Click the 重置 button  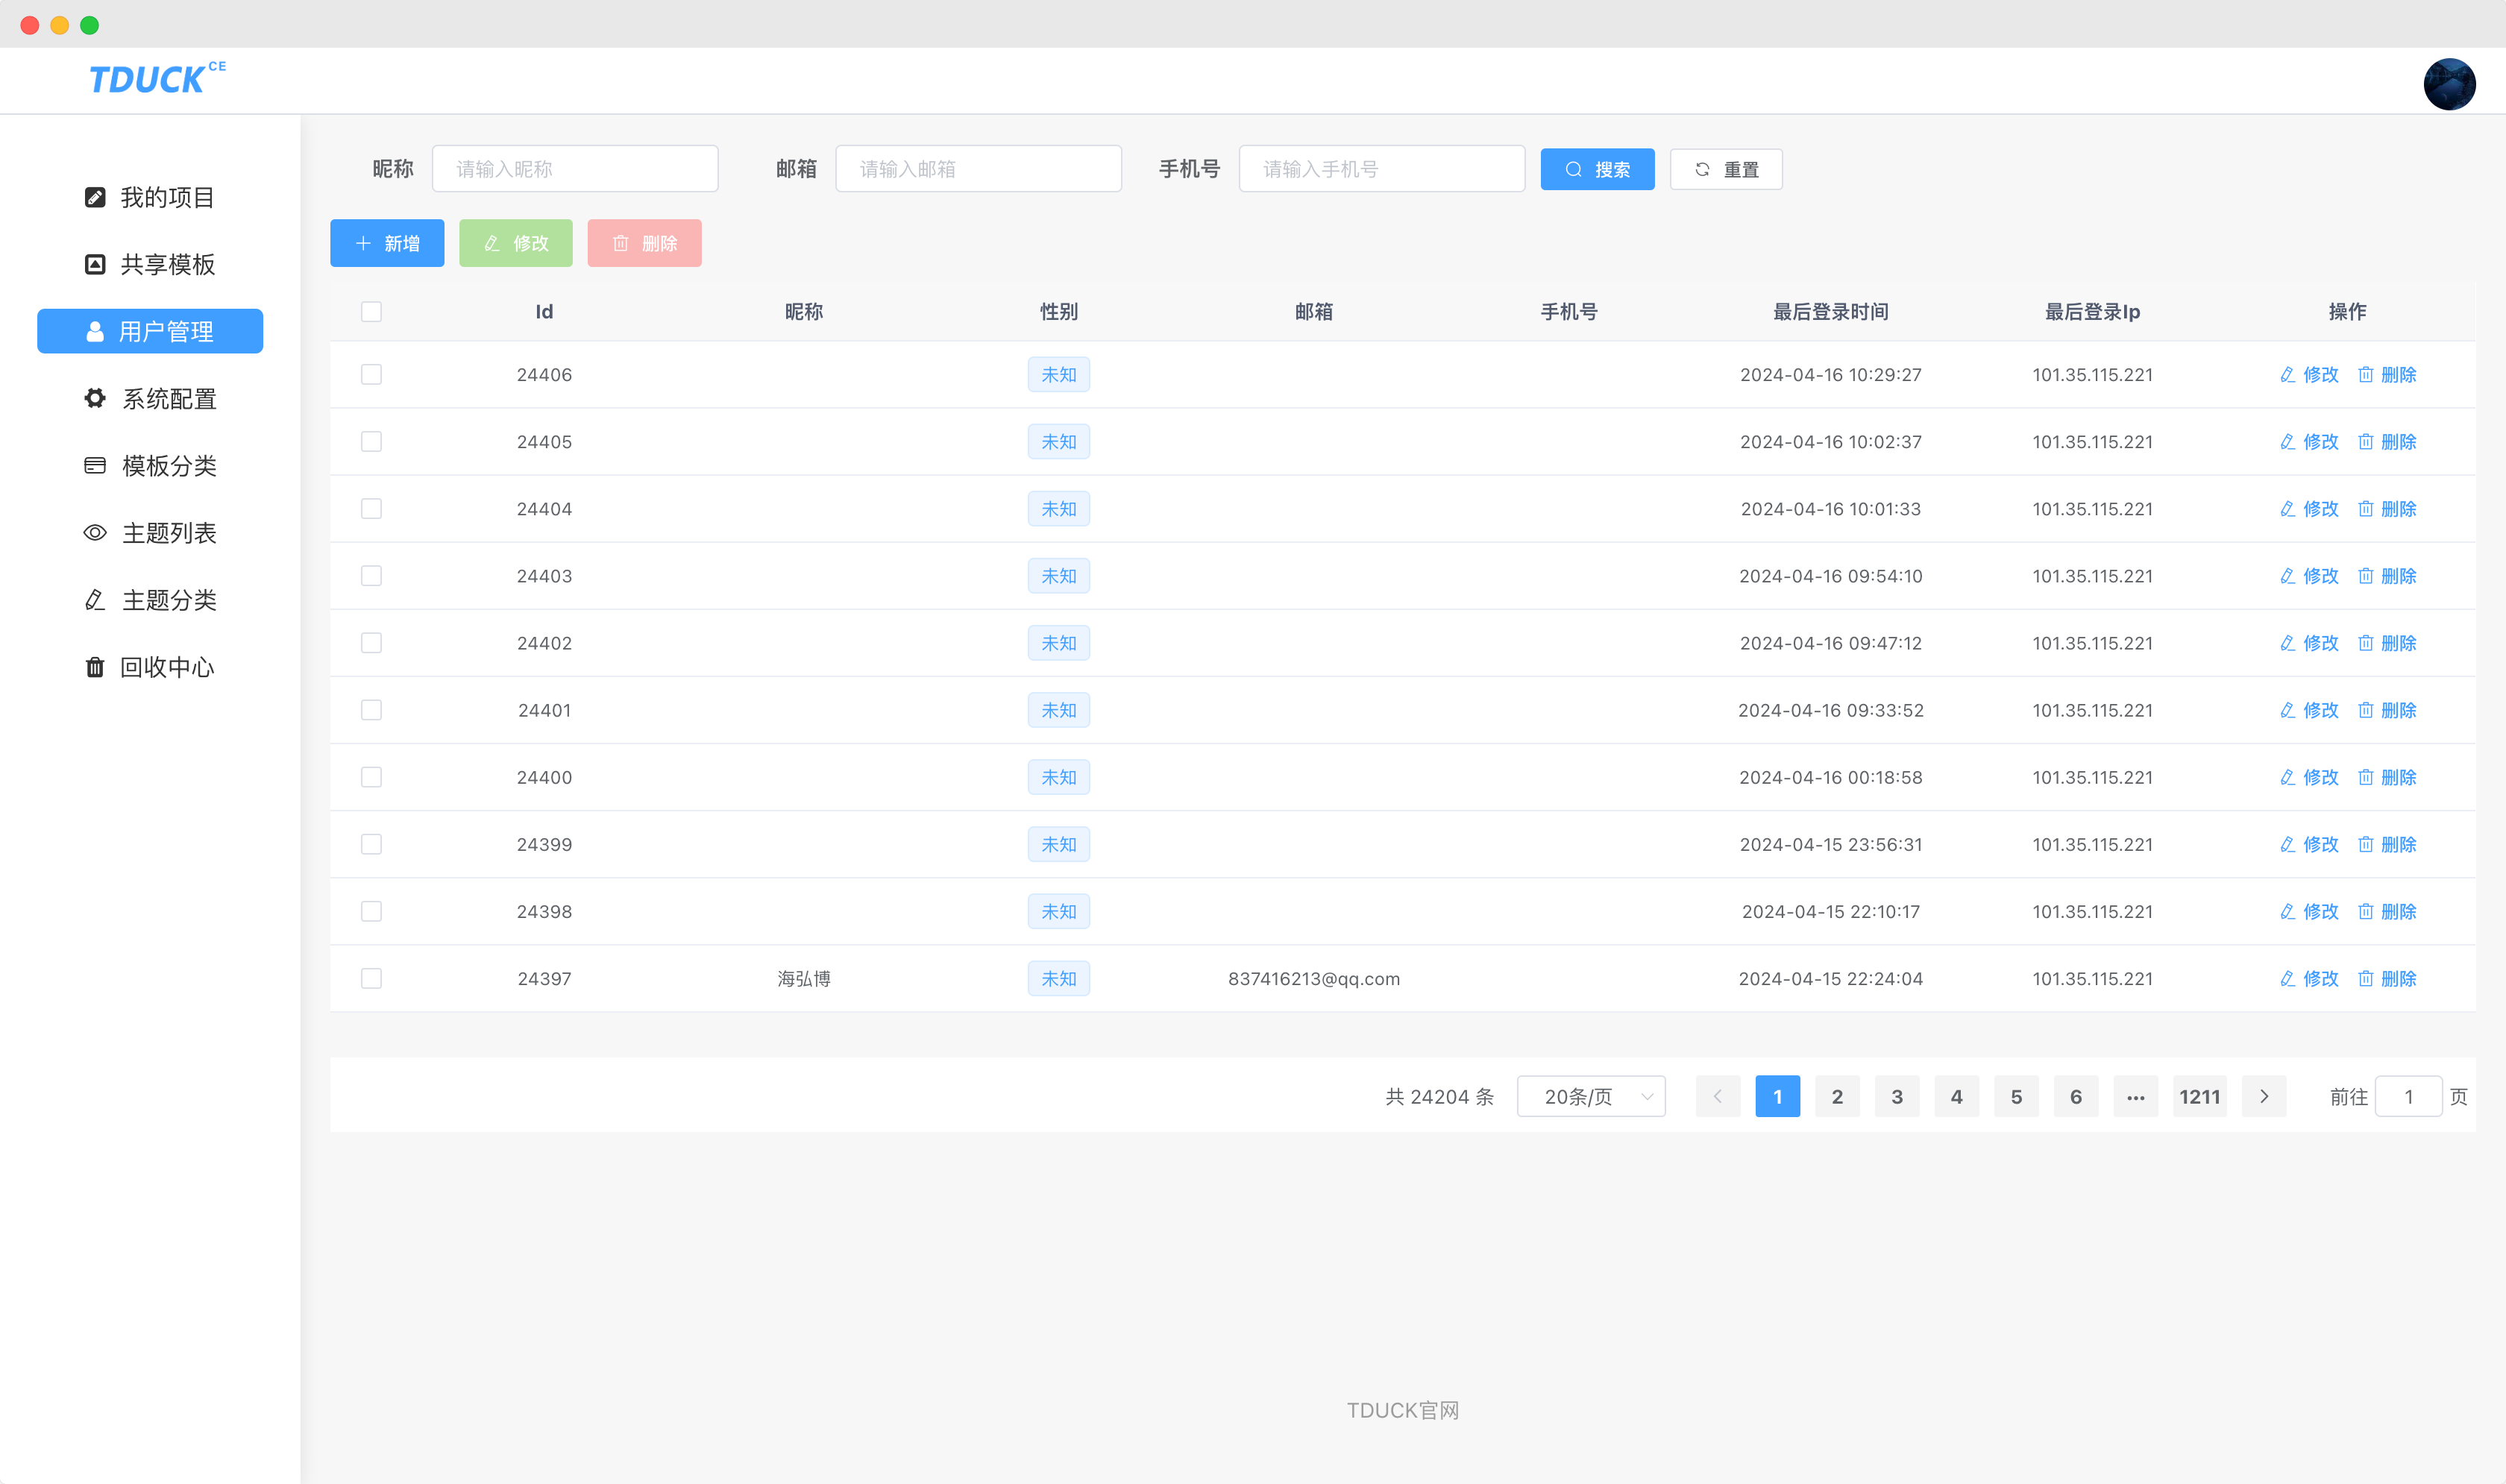(1726, 169)
